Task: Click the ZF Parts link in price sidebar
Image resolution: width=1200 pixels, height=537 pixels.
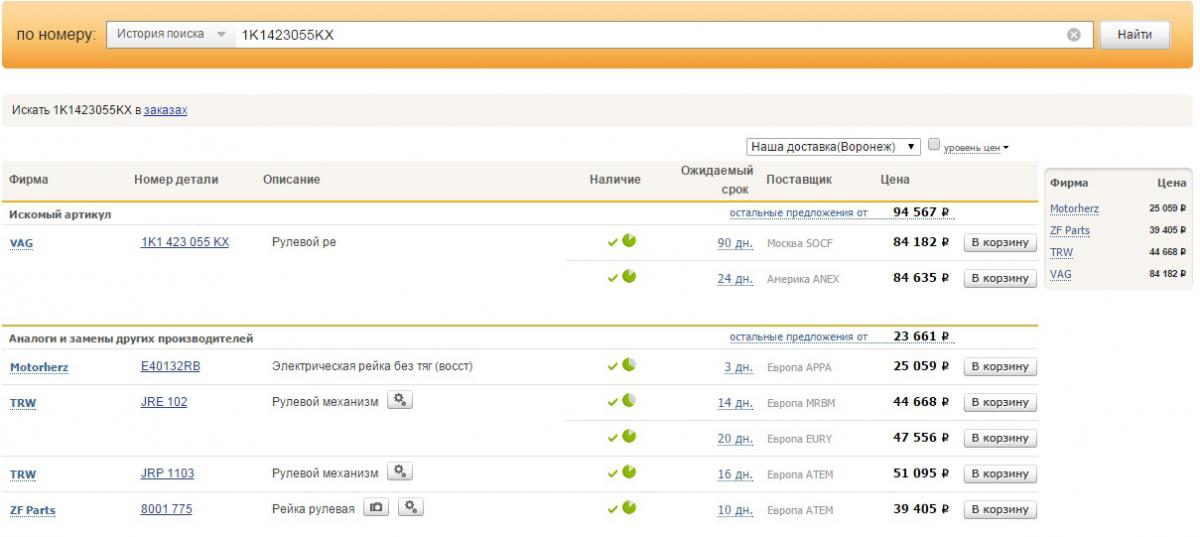Action: point(1070,231)
